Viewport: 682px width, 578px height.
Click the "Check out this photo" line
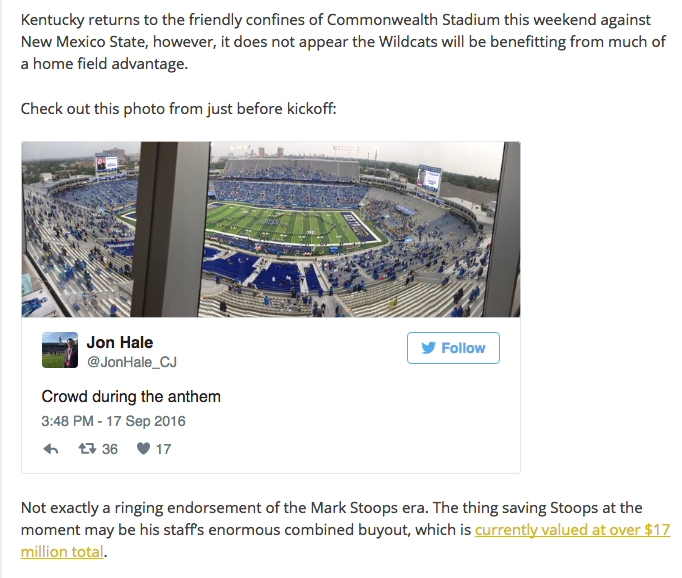pyautogui.click(x=179, y=108)
